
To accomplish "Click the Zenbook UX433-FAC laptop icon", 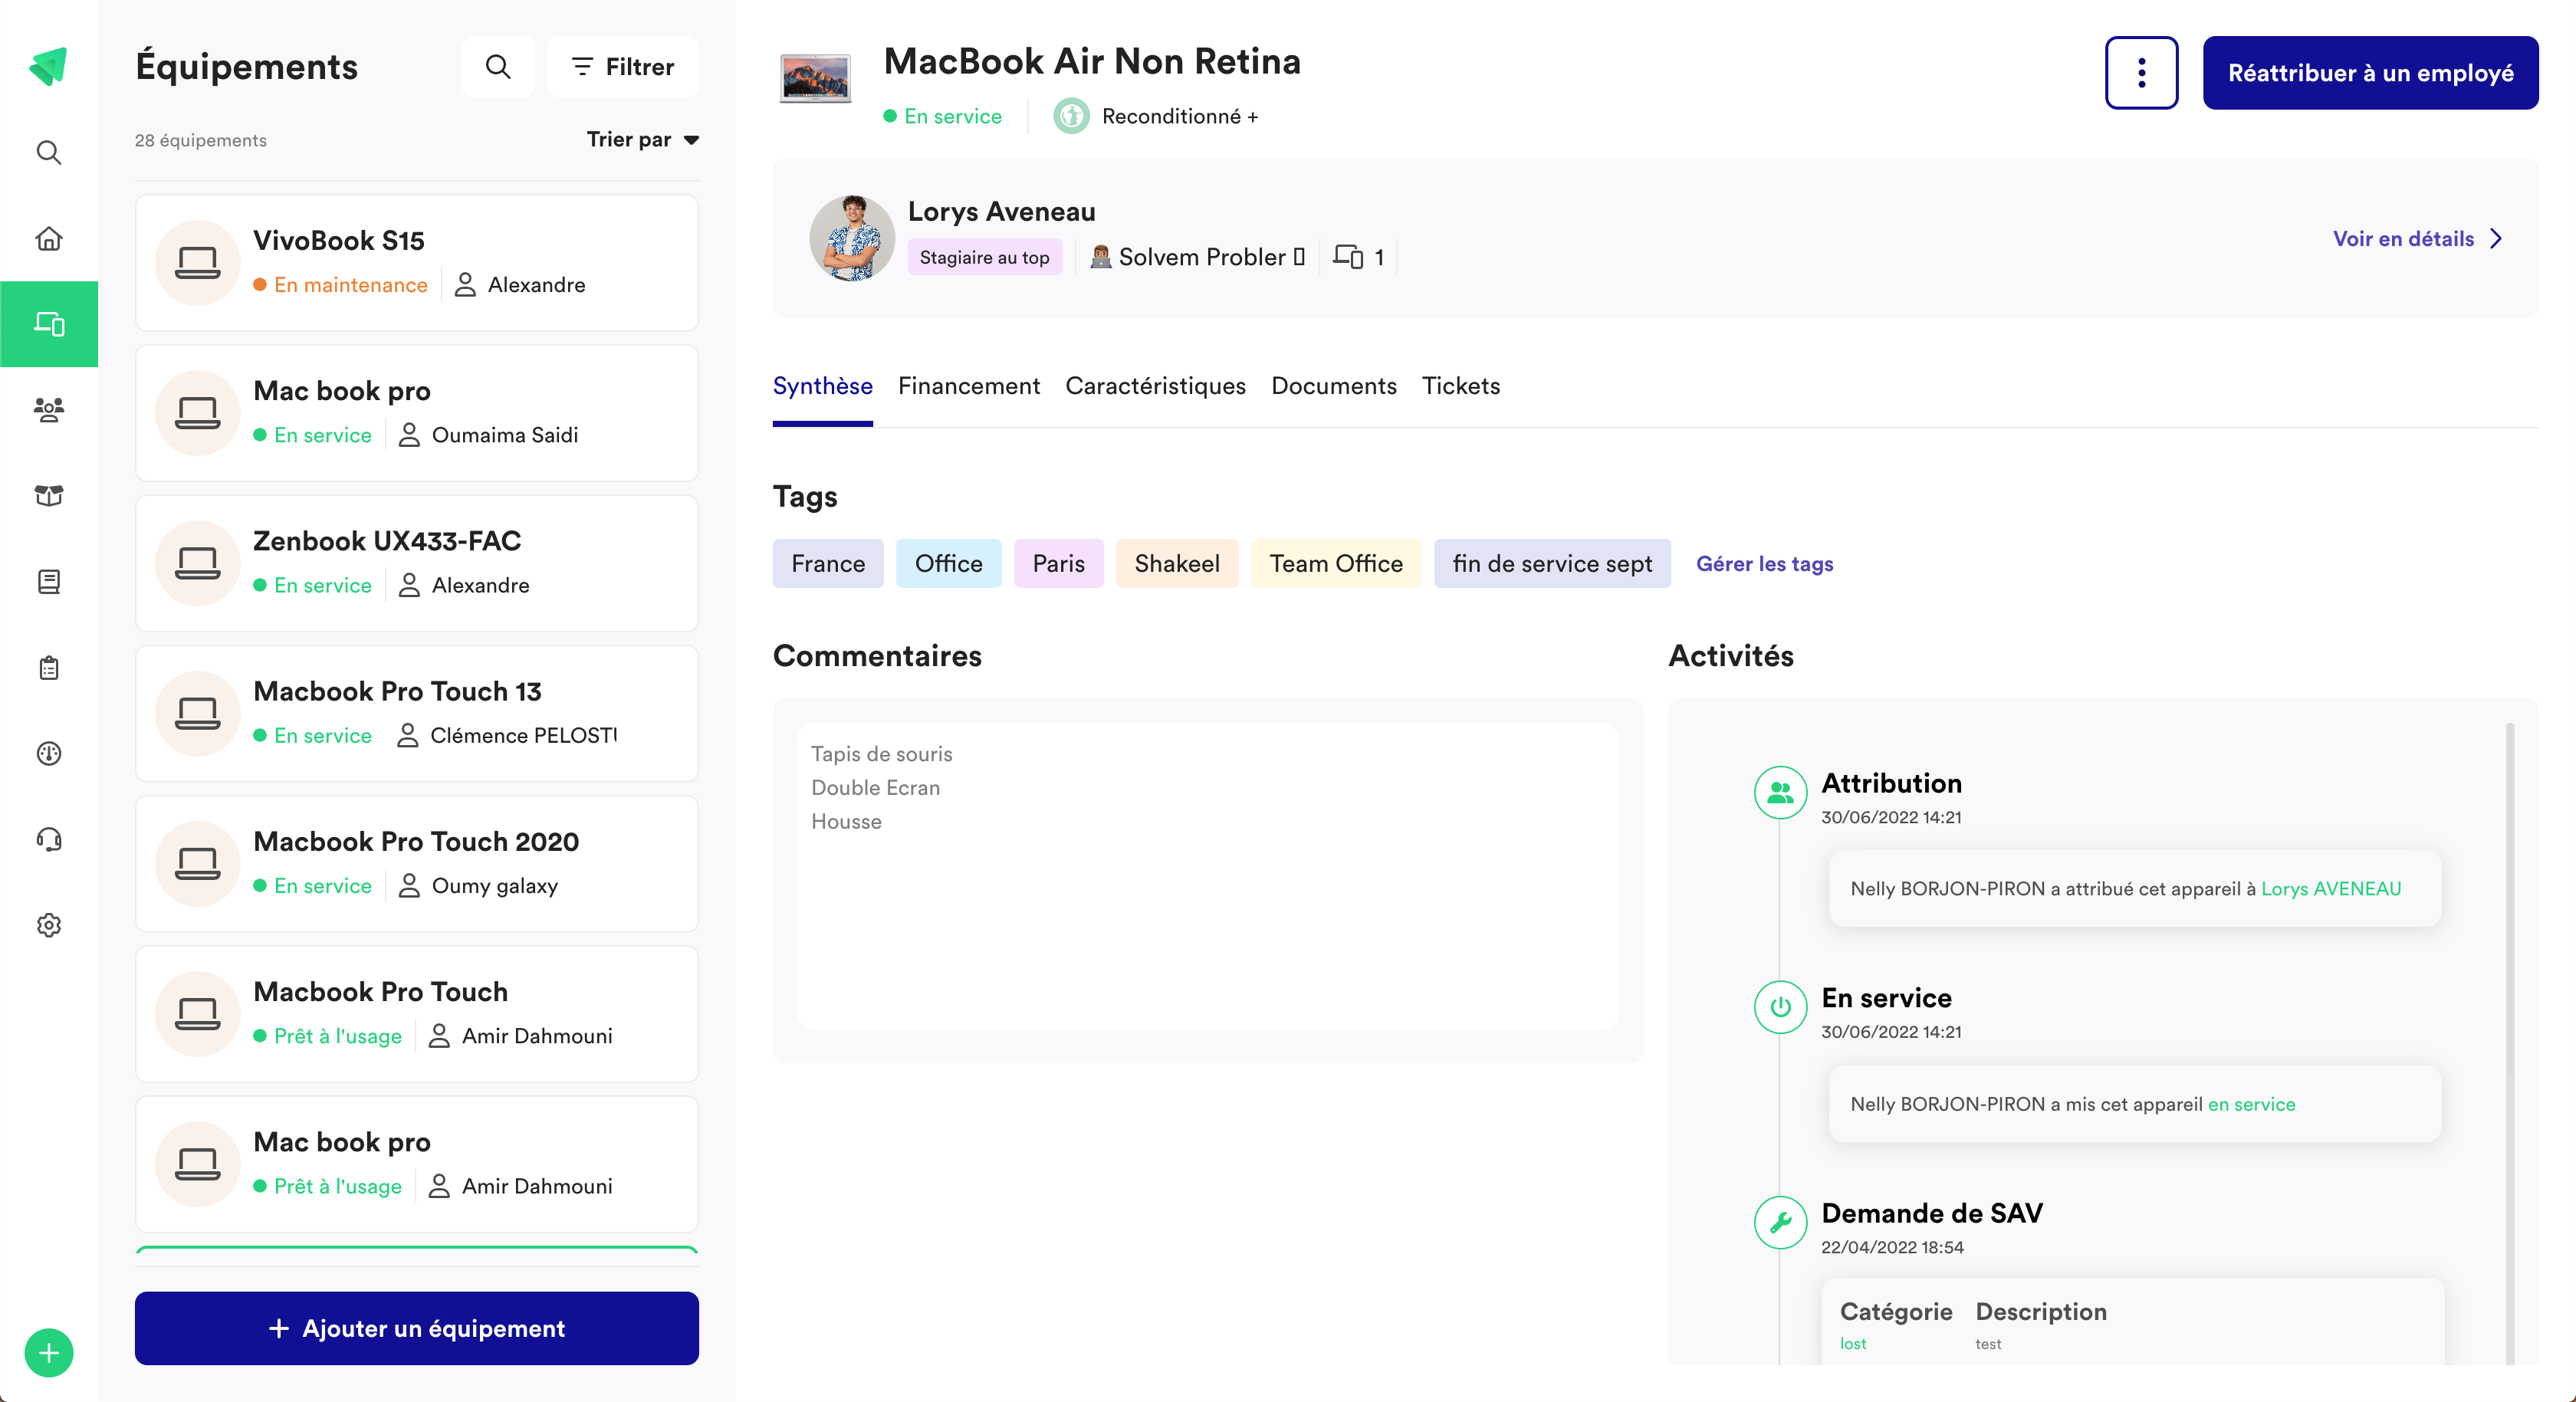I will (x=197, y=563).
